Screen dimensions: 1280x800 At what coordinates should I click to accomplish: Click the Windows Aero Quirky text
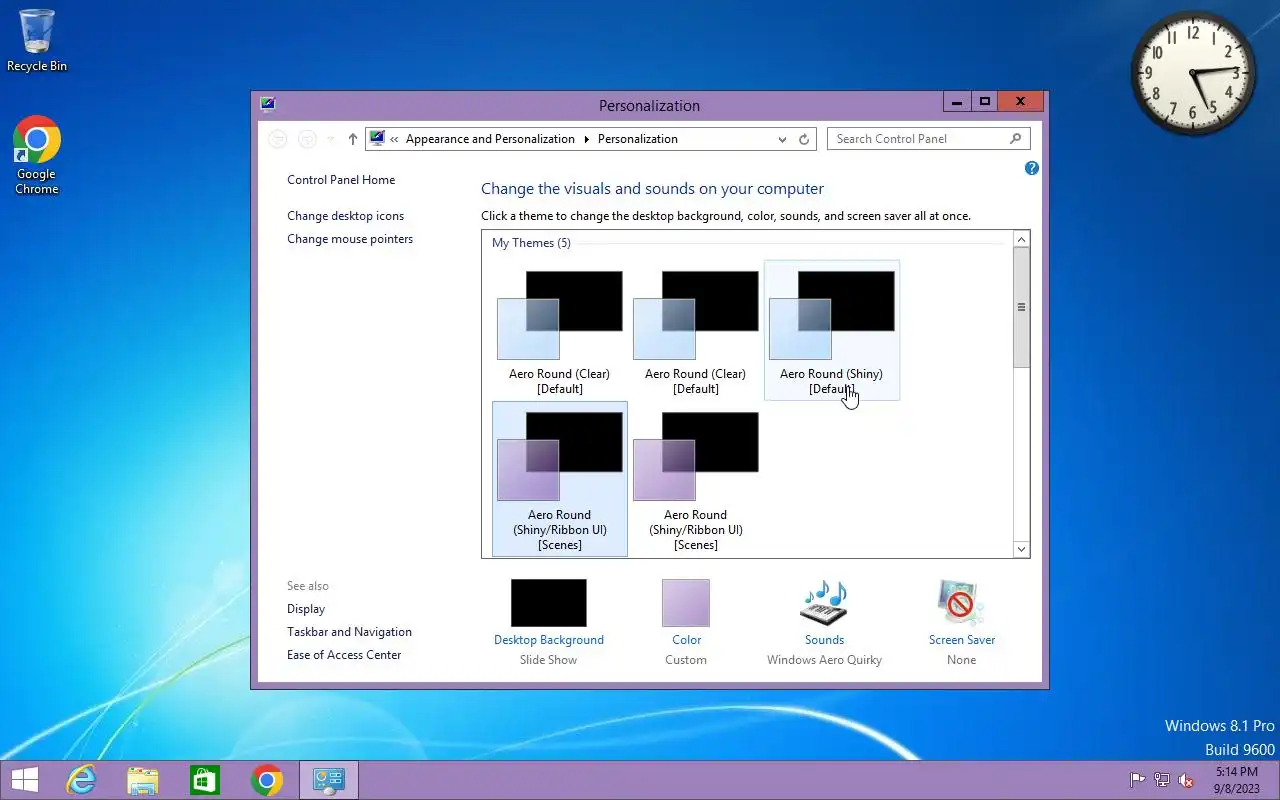[x=824, y=660]
